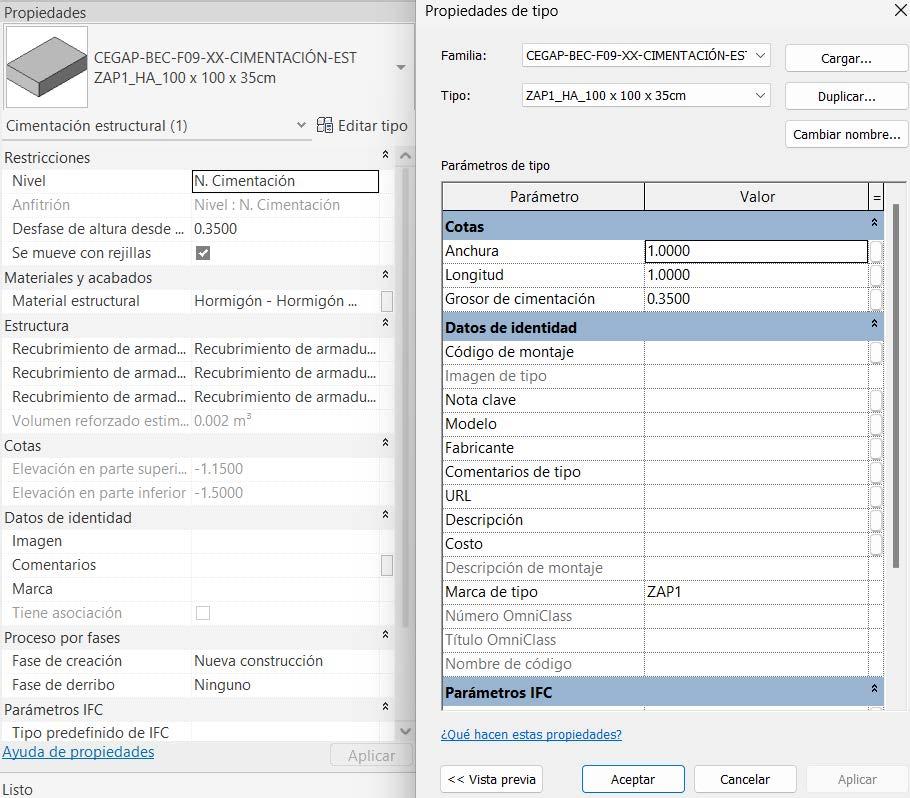910x798 pixels.
Task: Click the Aplicar button in the dialog
Action: tap(857, 779)
